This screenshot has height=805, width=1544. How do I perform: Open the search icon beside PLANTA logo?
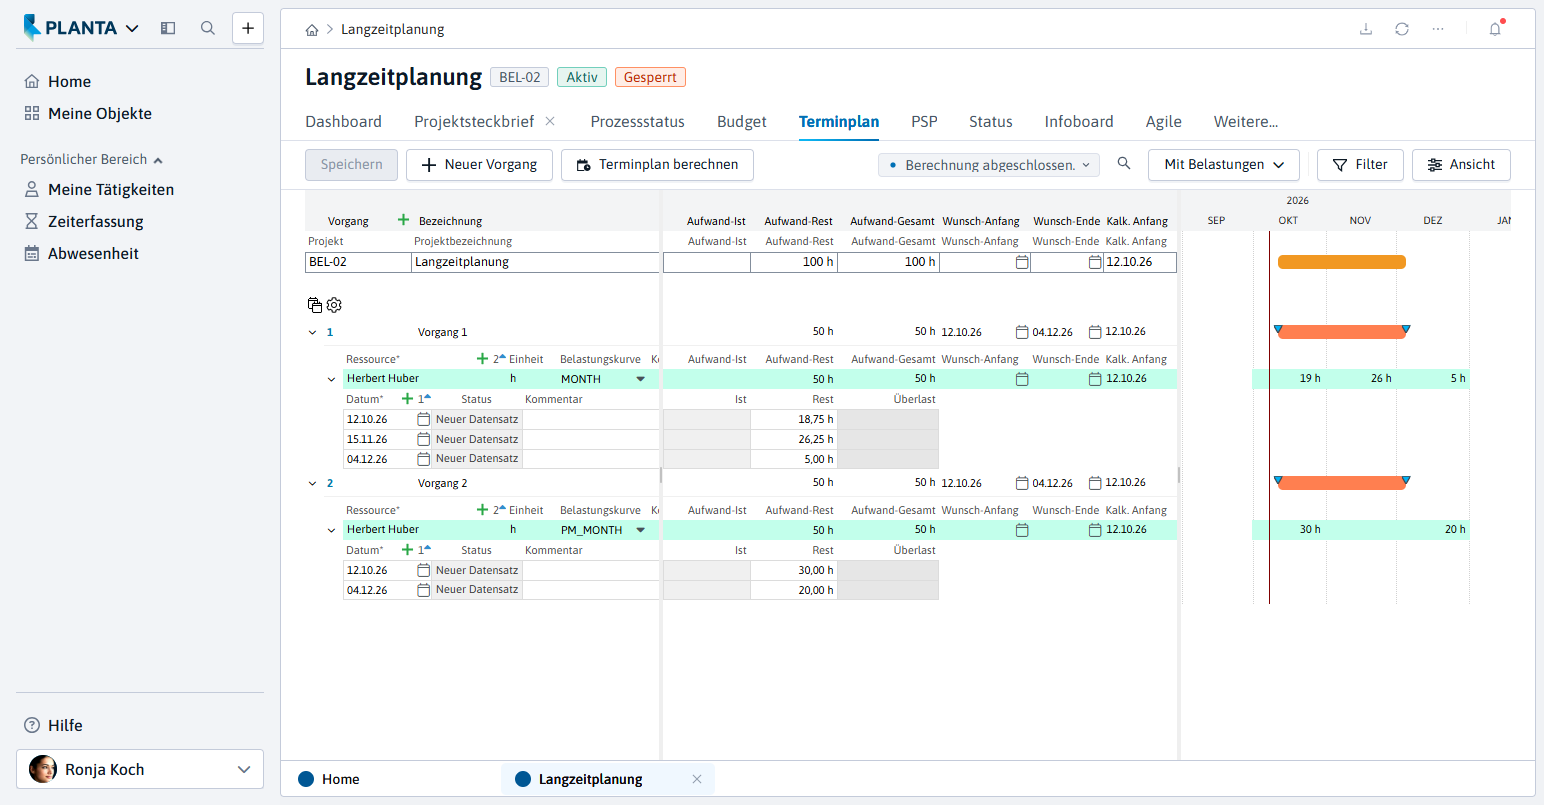(208, 28)
